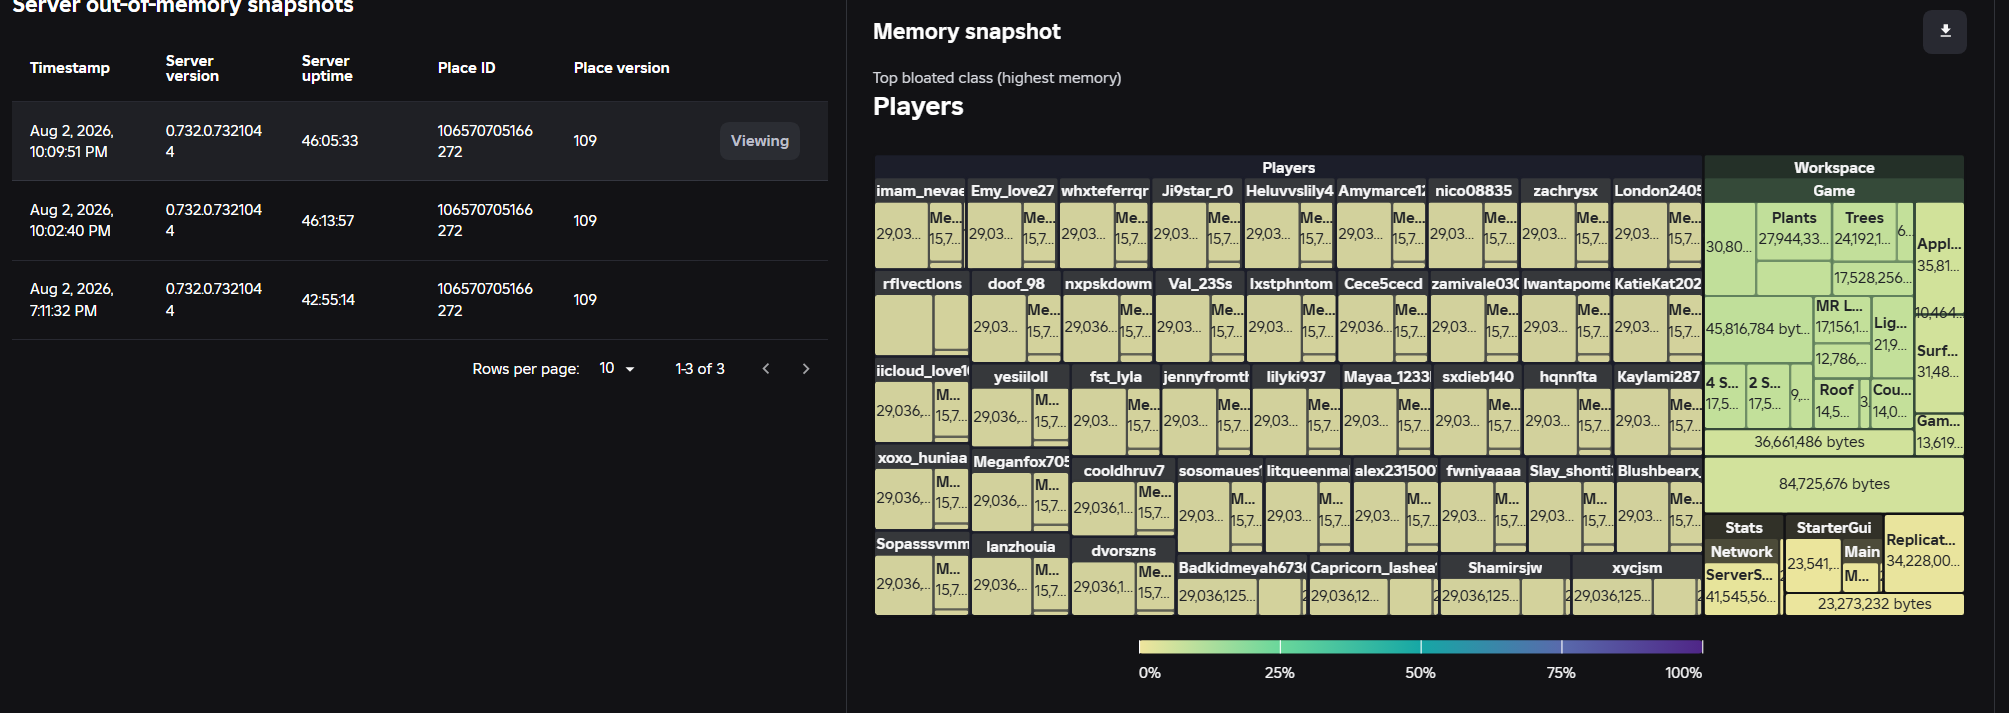This screenshot has height=713, width=2009.
Task: Select the imam_nevae player block
Action: coord(920,190)
